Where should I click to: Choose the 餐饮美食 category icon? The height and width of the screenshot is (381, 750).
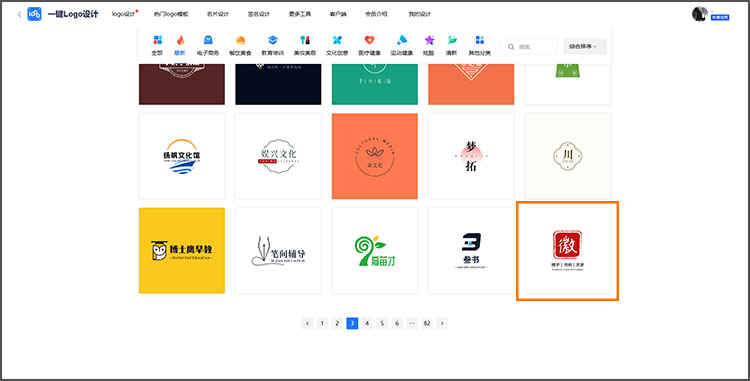click(240, 40)
